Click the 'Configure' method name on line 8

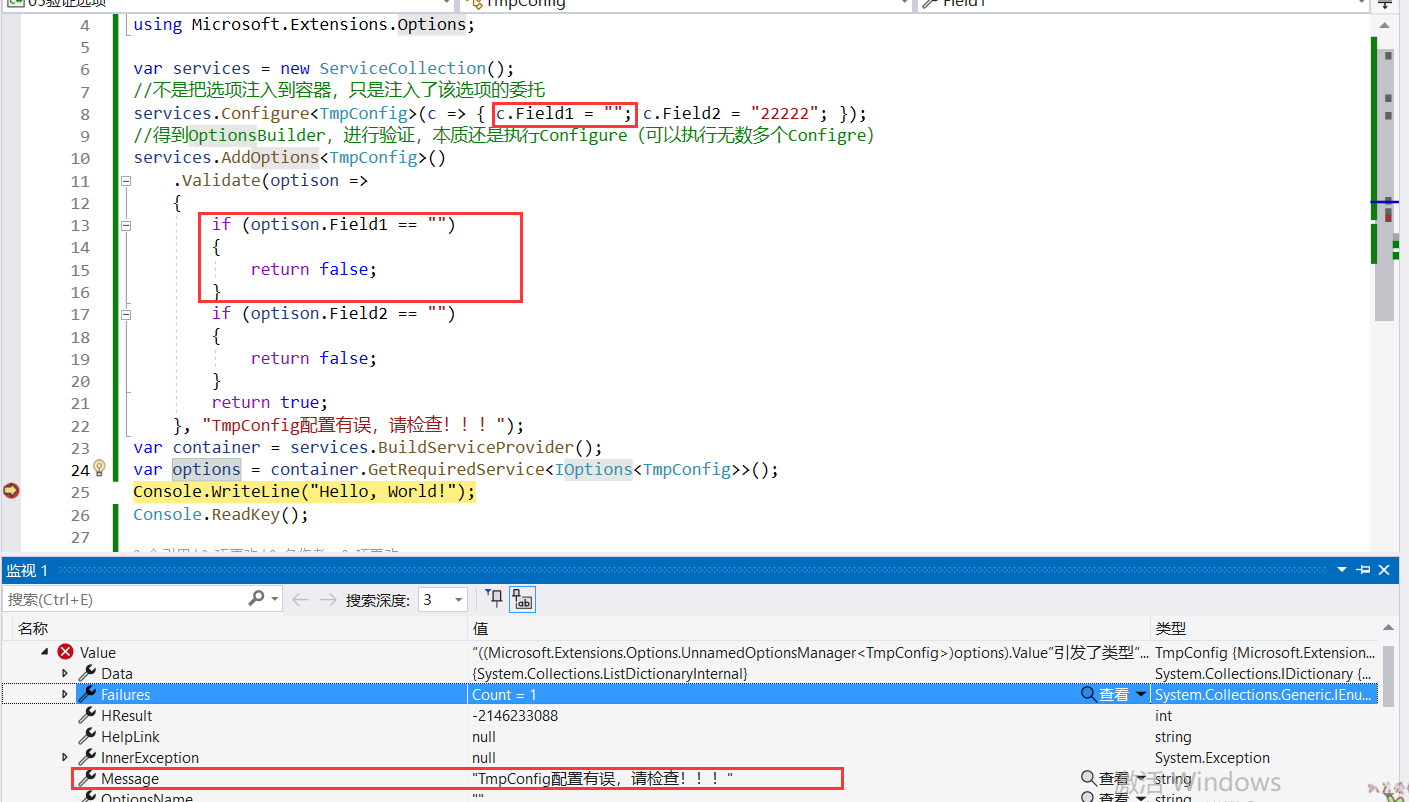266,113
